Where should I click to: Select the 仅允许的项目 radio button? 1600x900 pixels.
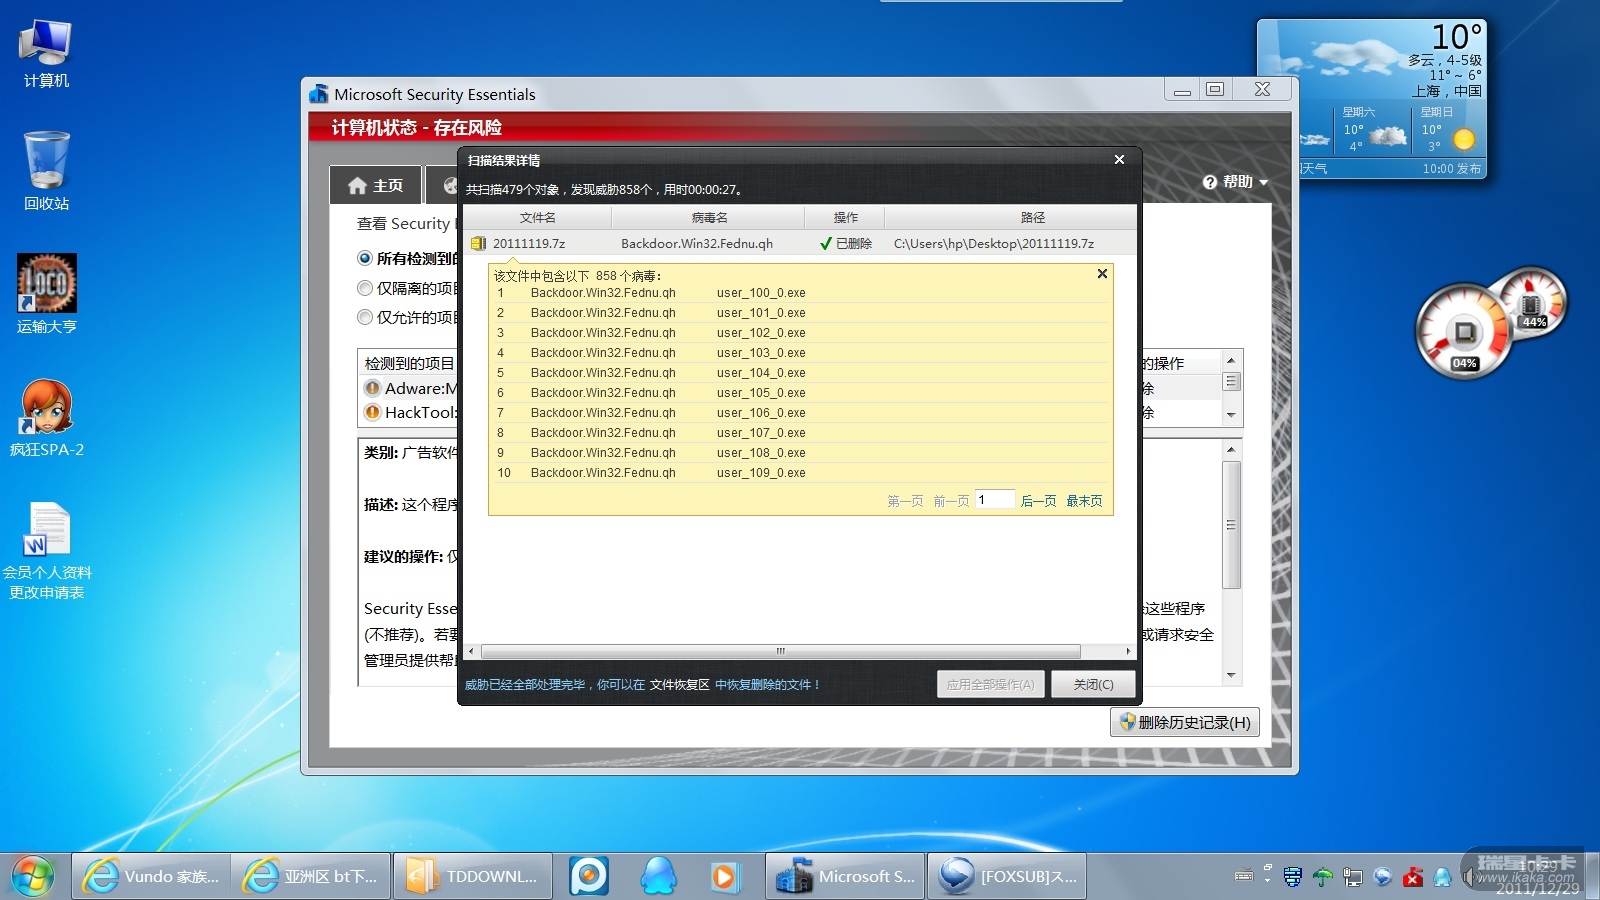click(x=365, y=317)
